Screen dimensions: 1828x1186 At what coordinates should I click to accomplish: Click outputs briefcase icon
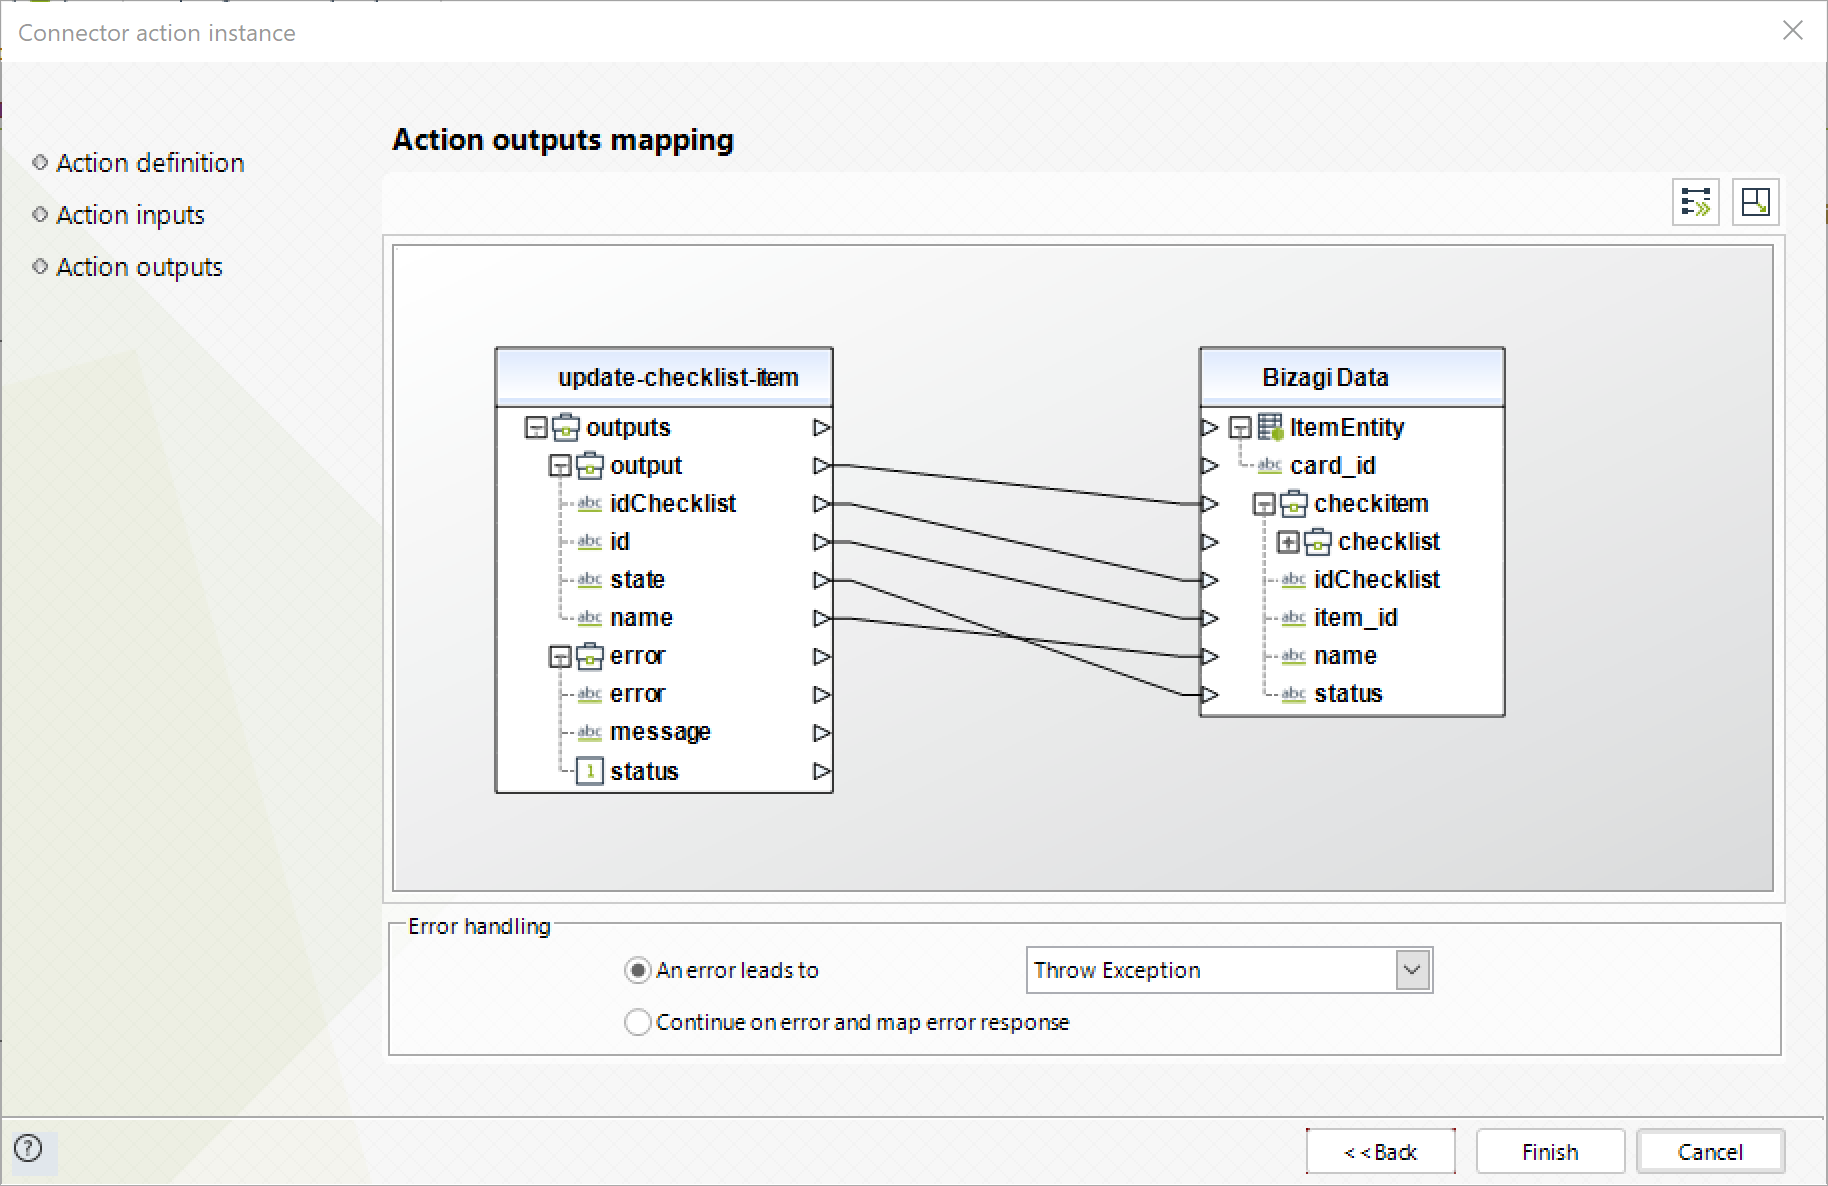coord(566,427)
